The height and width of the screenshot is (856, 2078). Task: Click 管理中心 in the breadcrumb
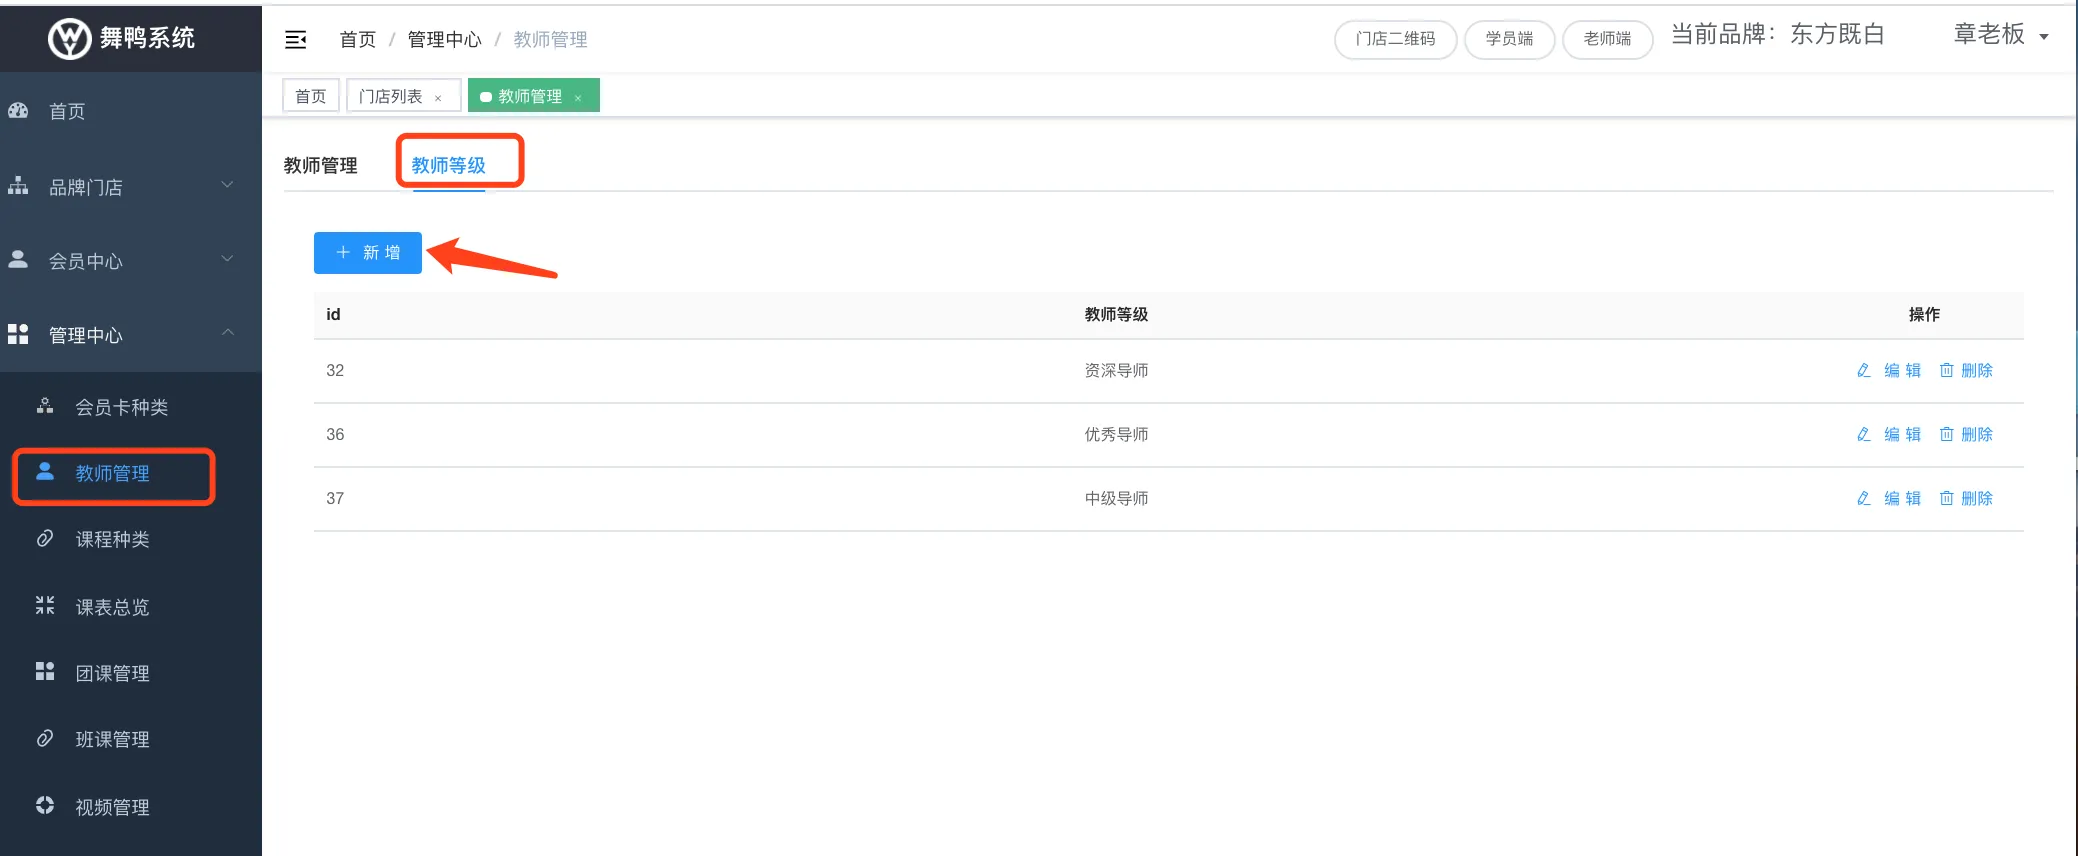pos(444,40)
